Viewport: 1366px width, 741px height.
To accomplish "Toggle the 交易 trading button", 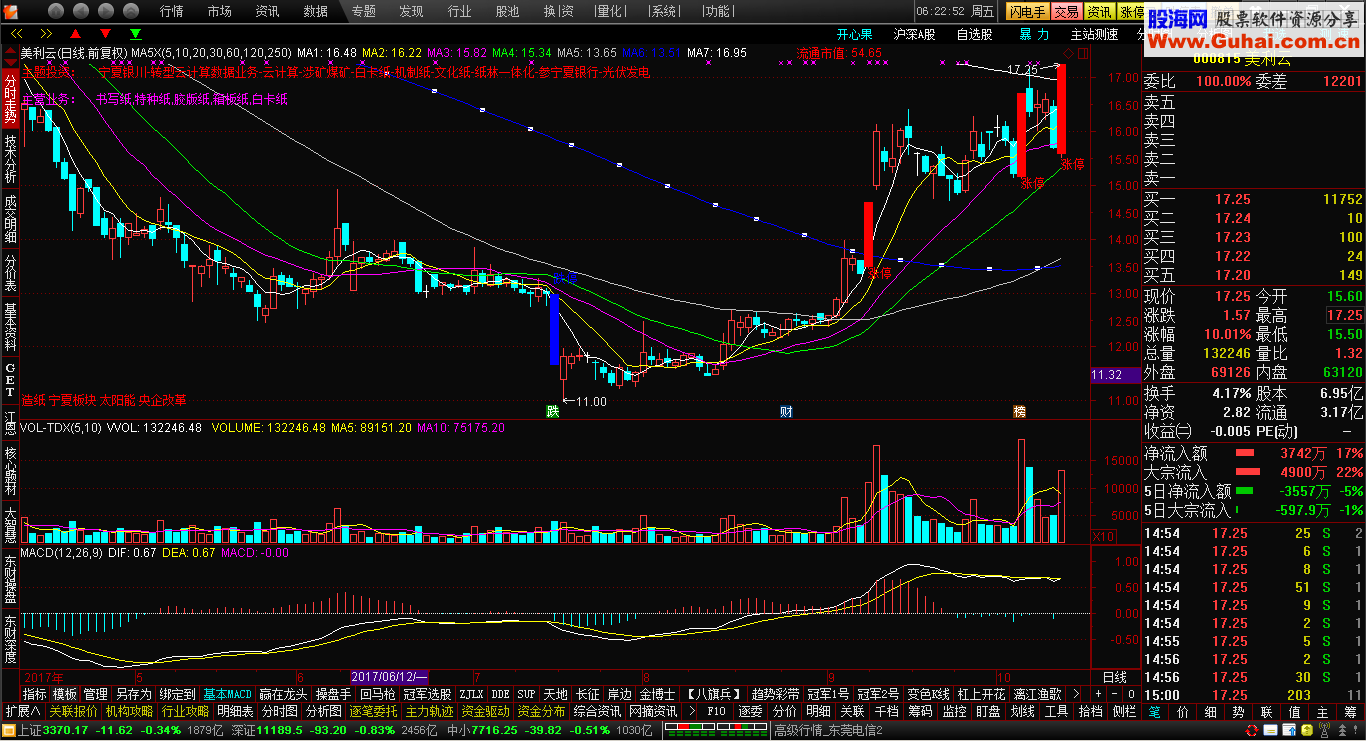I will 1066,12.
